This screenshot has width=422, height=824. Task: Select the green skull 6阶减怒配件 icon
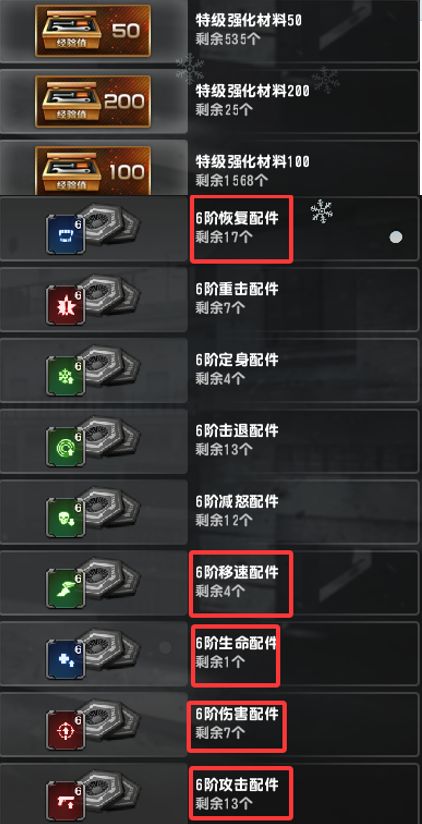[66, 519]
